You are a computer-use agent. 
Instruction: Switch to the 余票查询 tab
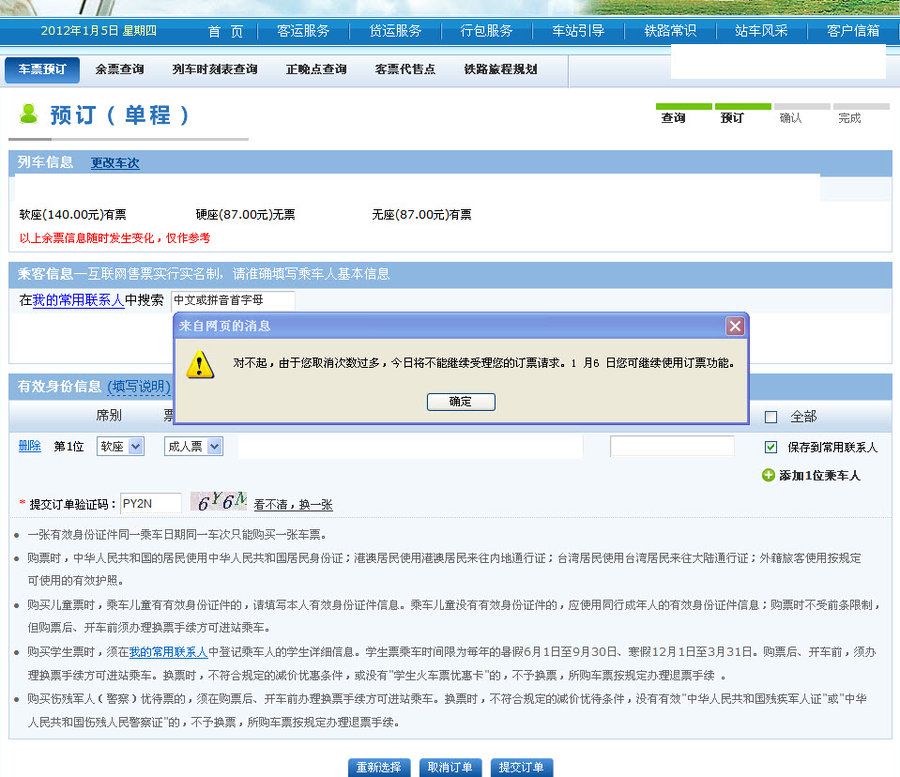119,70
